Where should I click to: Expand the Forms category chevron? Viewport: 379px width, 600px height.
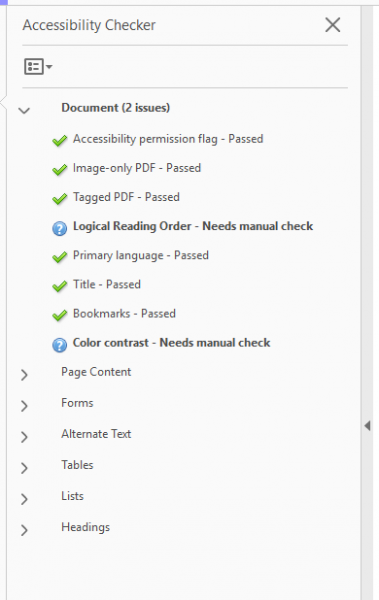coord(24,406)
